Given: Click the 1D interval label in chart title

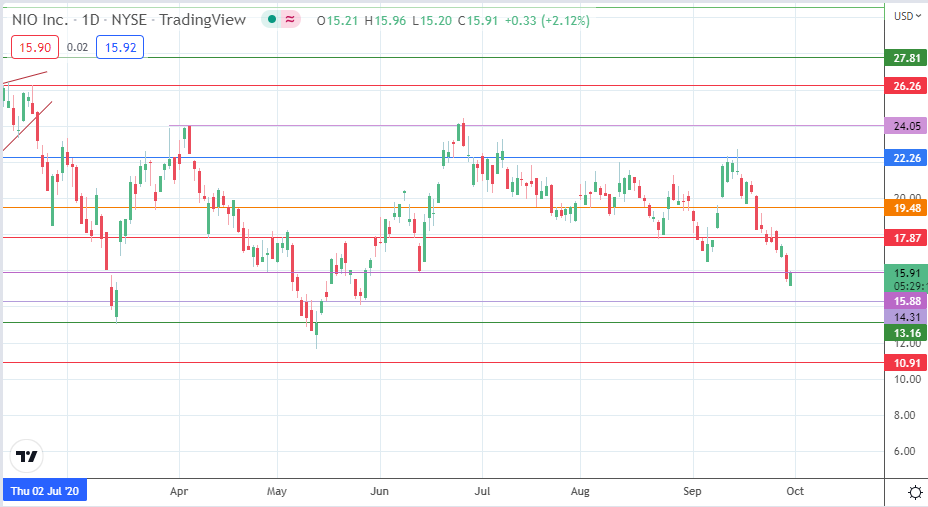Looking at the screenshot, I should [x=91, y=20].
